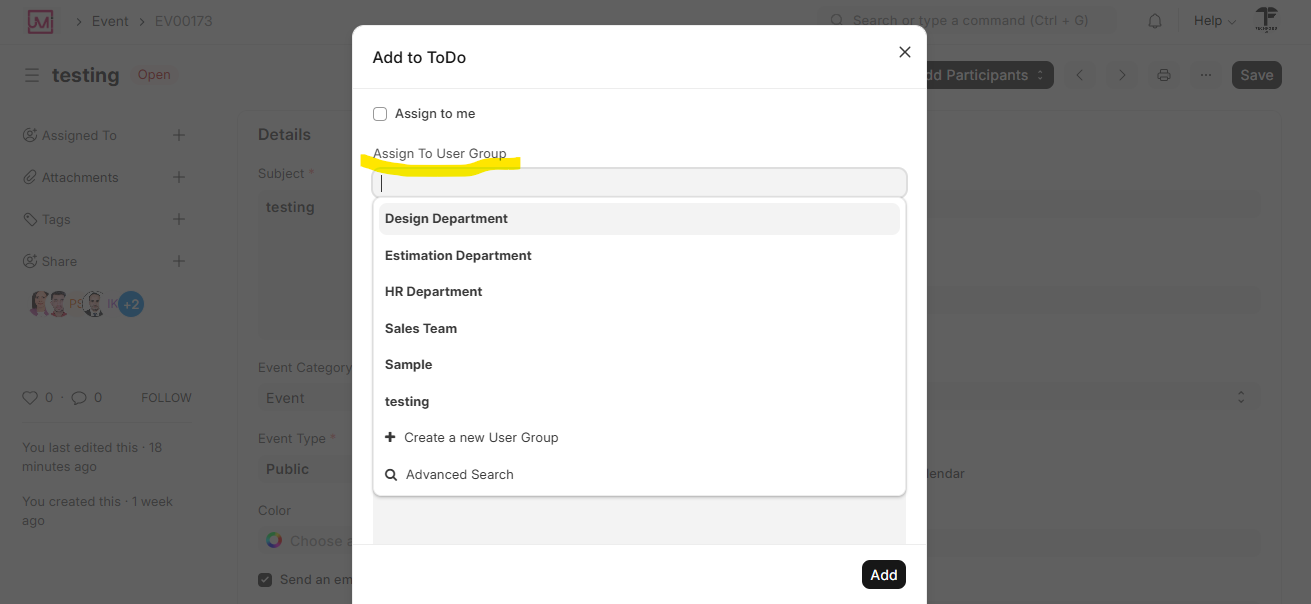1311x604 pixels.
Task: Go to the next document arrow
Action: (1122, 75)
